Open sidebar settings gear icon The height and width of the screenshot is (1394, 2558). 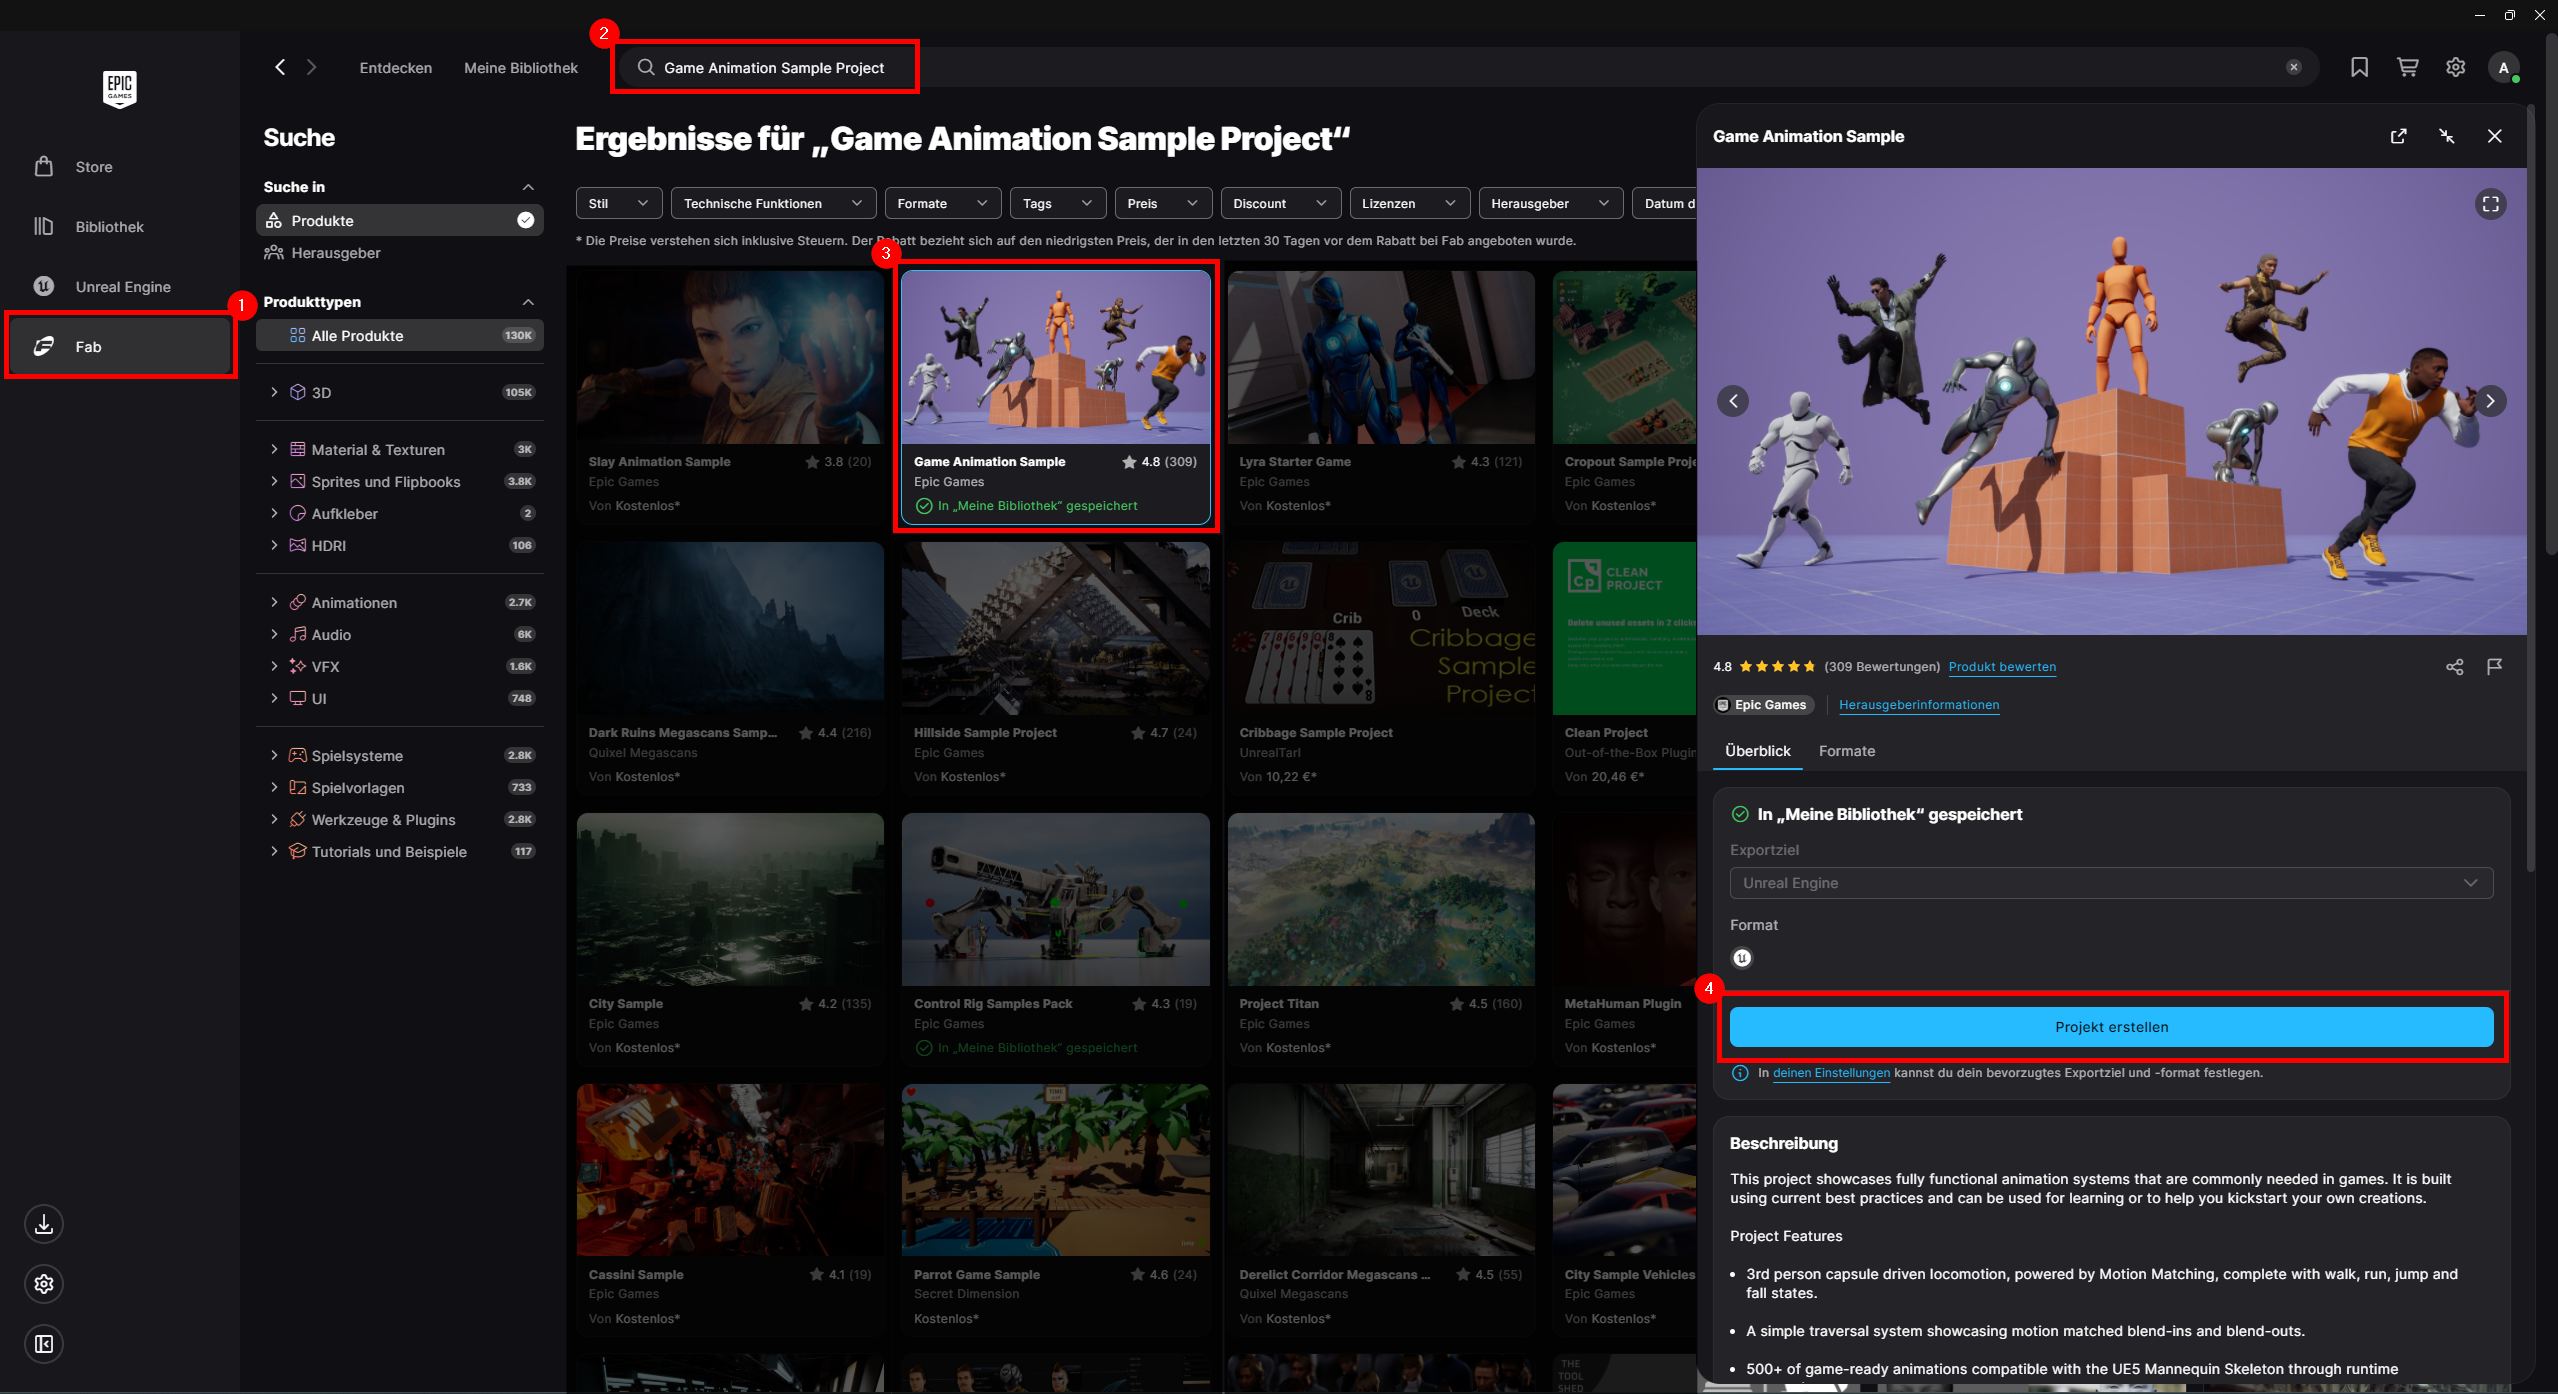[44, 1284]
